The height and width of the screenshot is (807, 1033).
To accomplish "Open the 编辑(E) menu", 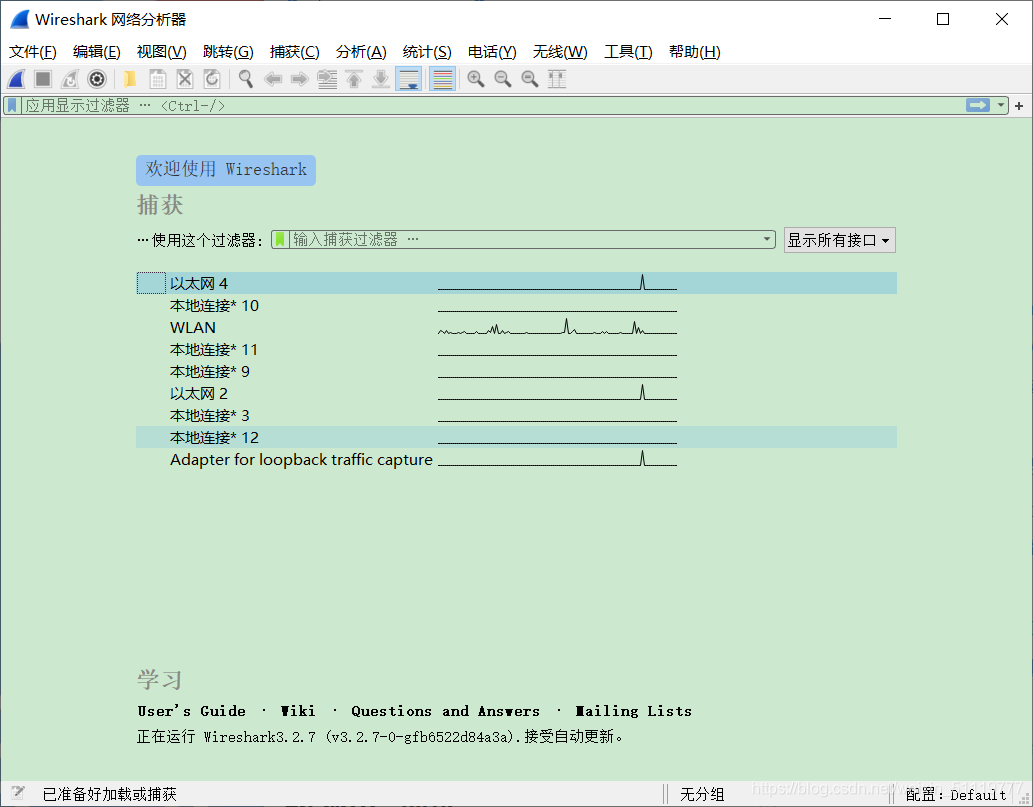I will point(96,51).
